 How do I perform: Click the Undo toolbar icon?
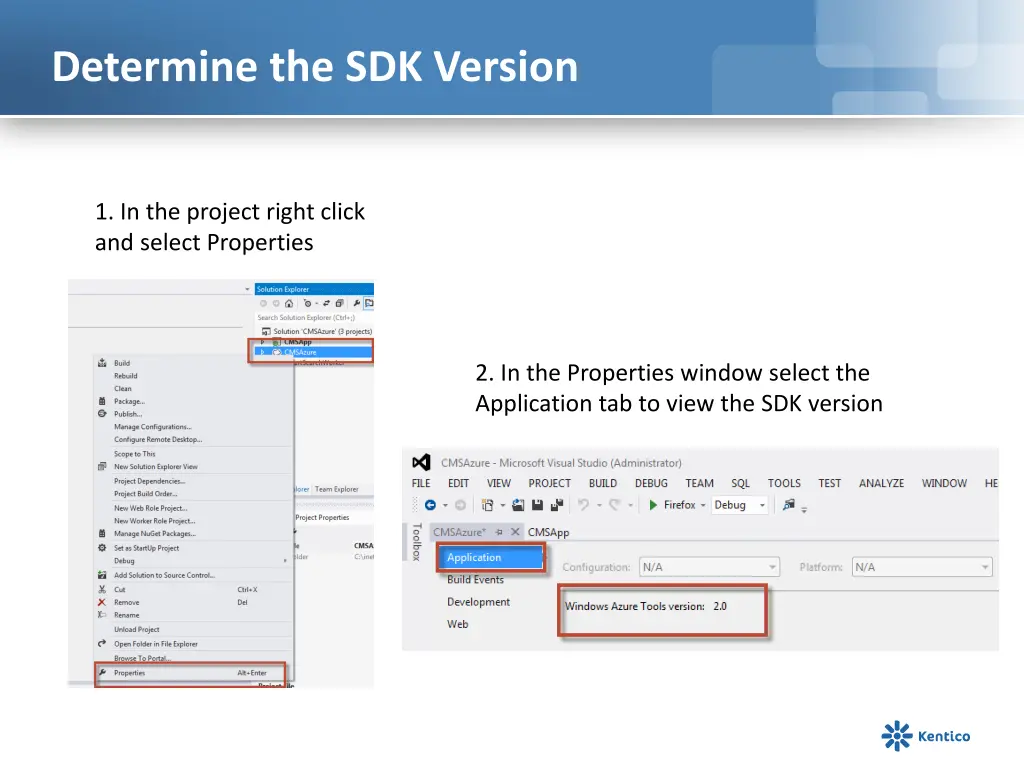[x=583, y=505]
